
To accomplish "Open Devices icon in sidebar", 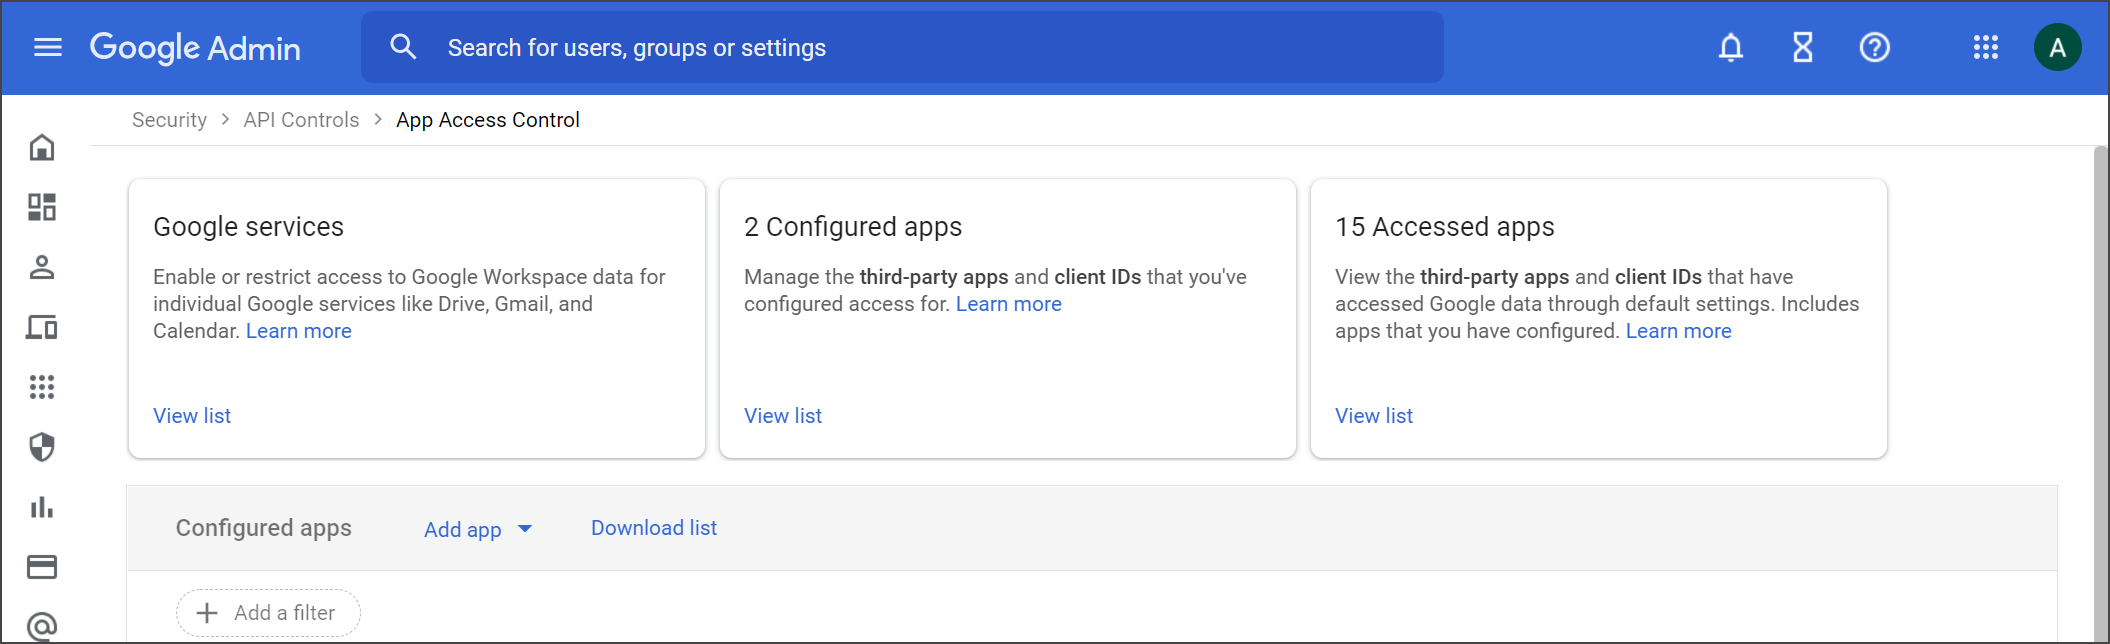I will (x=42, y=327).
